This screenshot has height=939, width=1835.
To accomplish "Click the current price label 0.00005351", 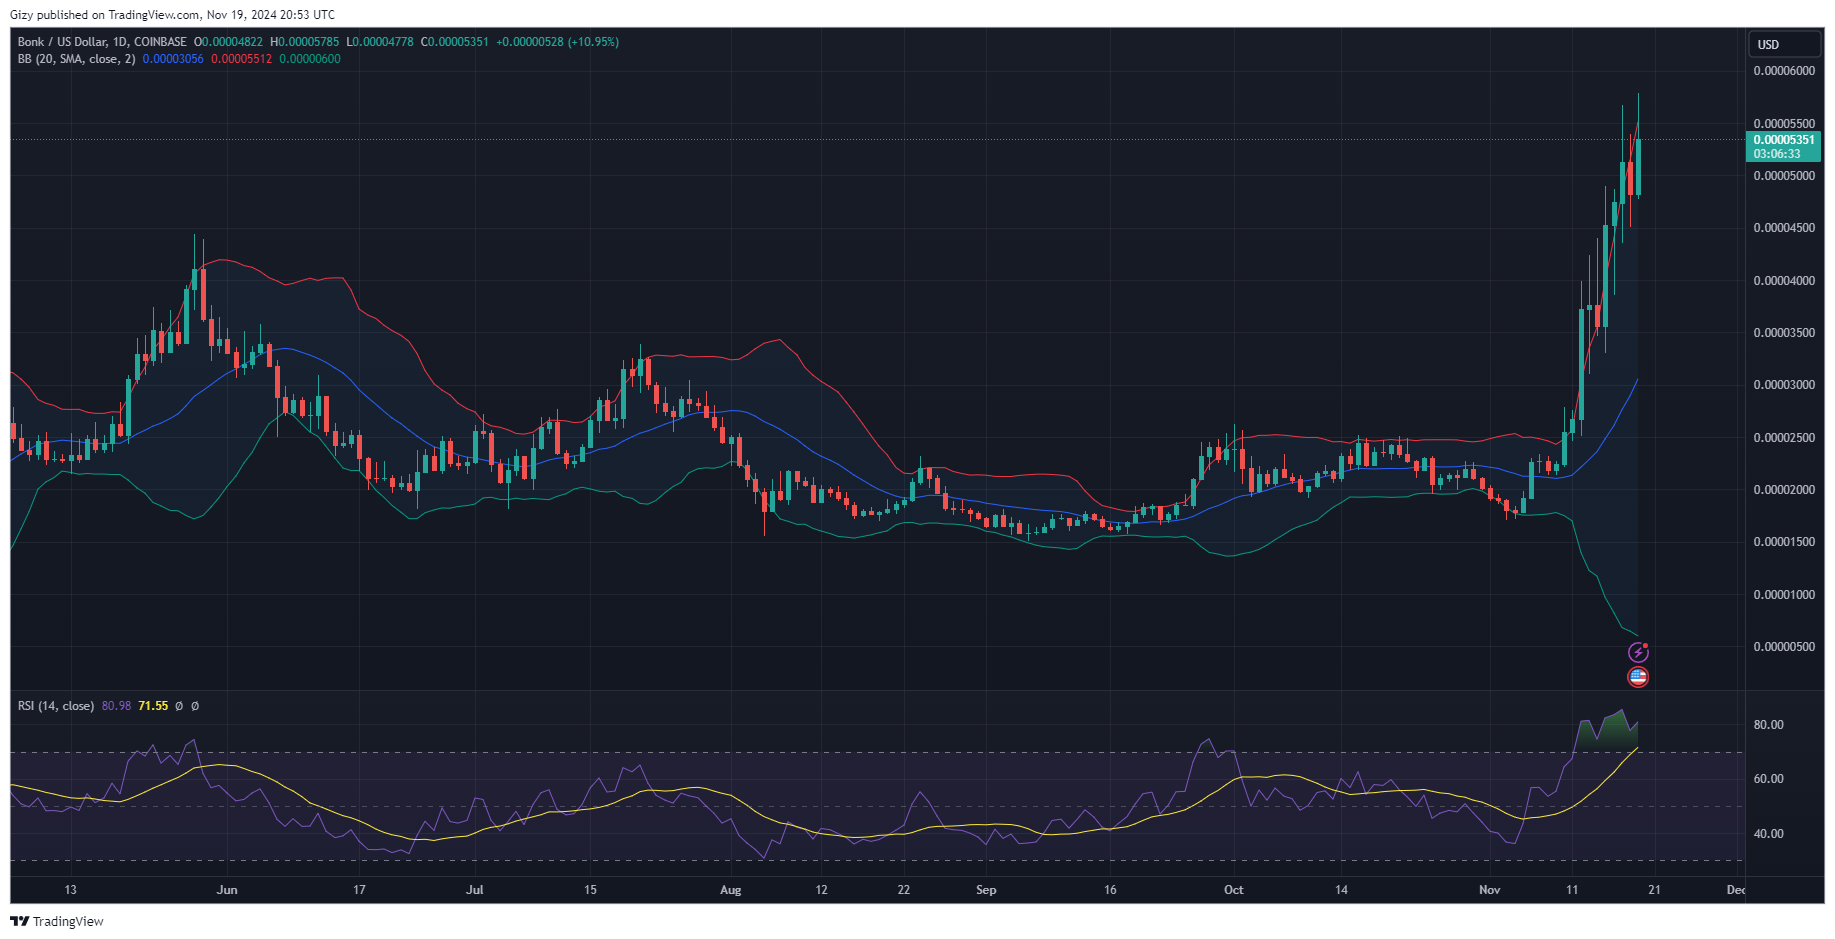I will pos(1784,140).
